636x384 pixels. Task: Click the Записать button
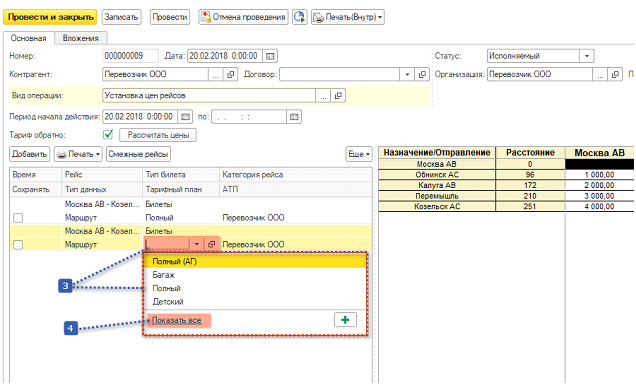tap(121, 17)
